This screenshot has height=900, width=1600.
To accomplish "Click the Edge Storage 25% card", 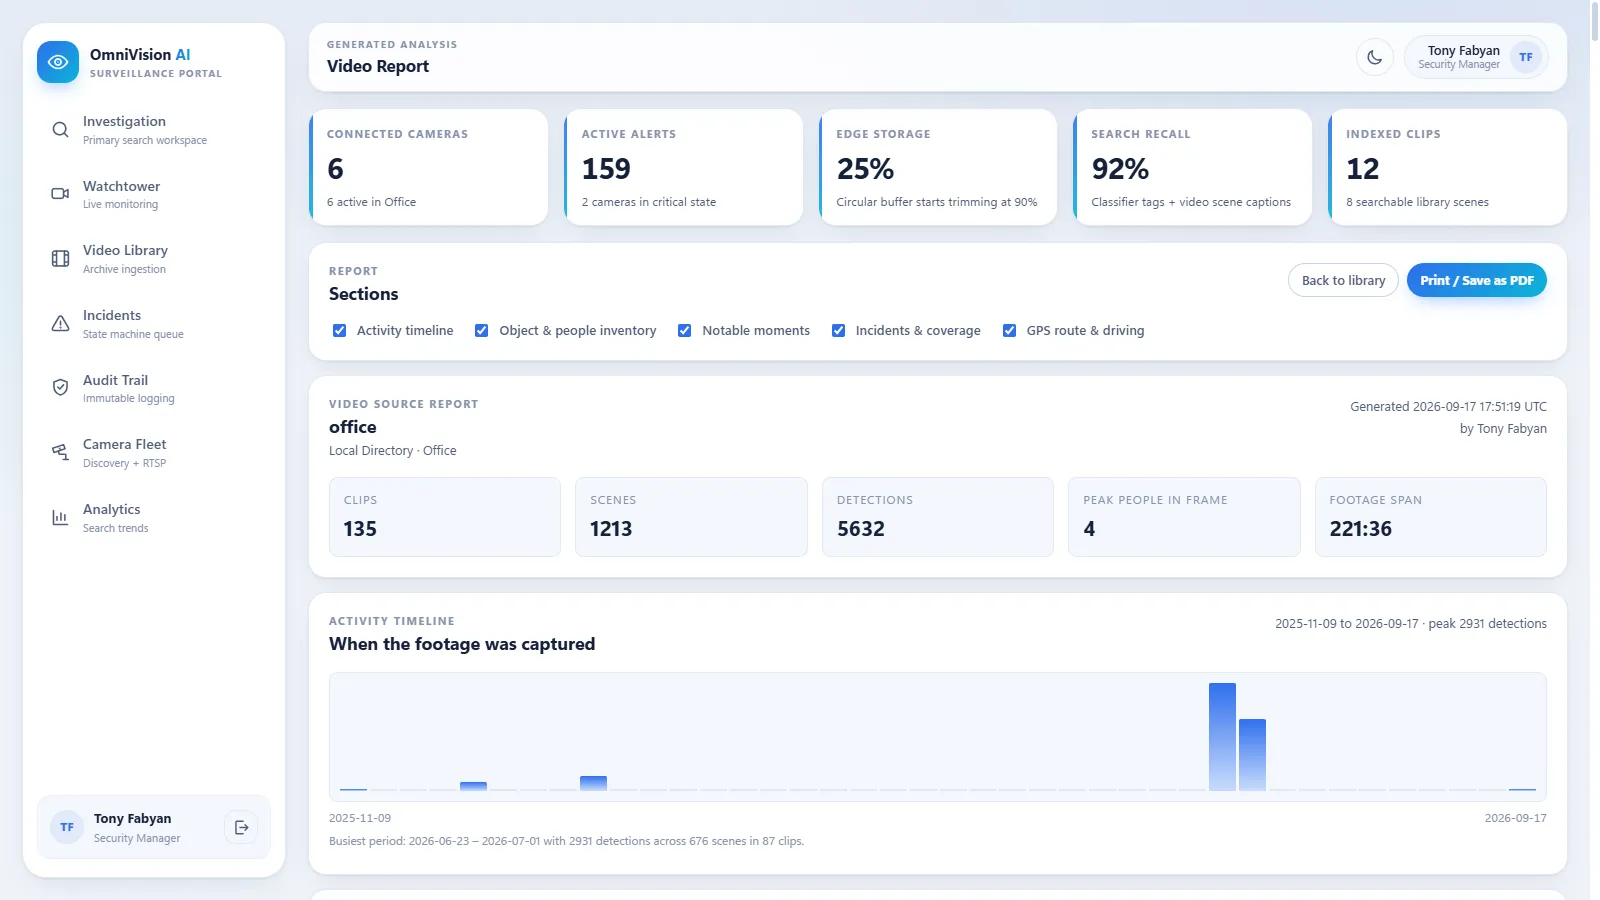I will click(938, 167).
